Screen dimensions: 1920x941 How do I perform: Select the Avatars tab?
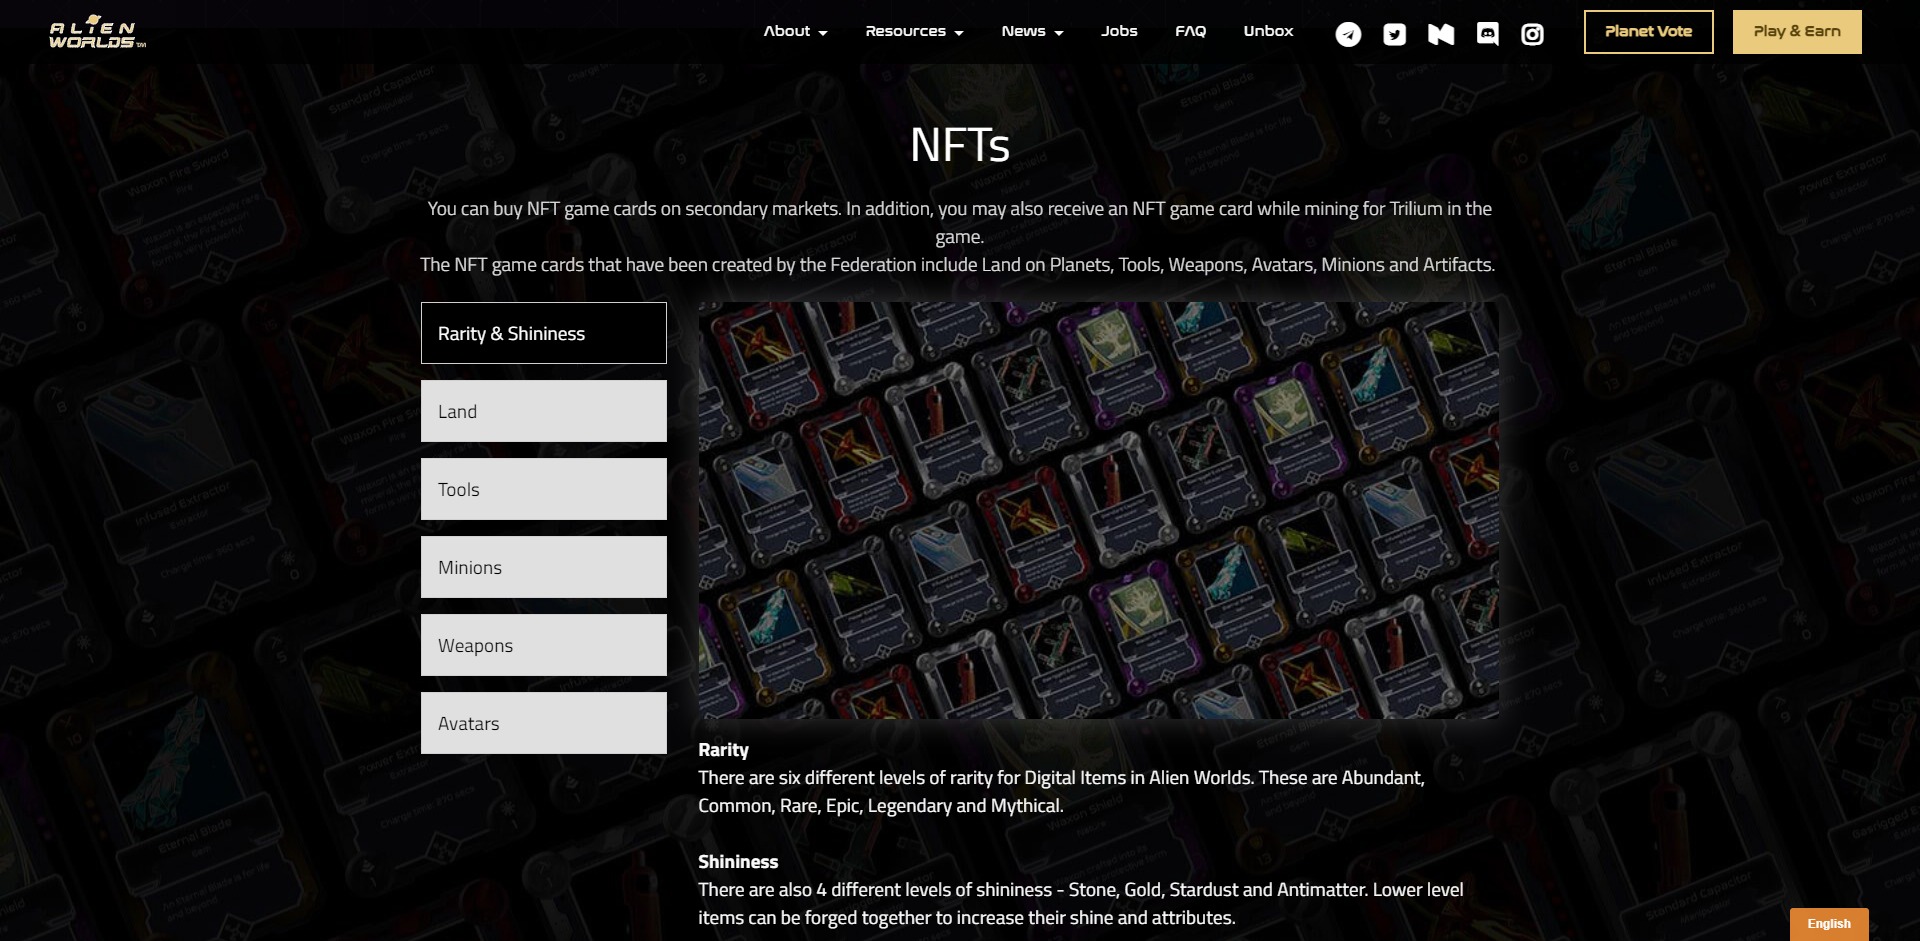pos(544,723)
